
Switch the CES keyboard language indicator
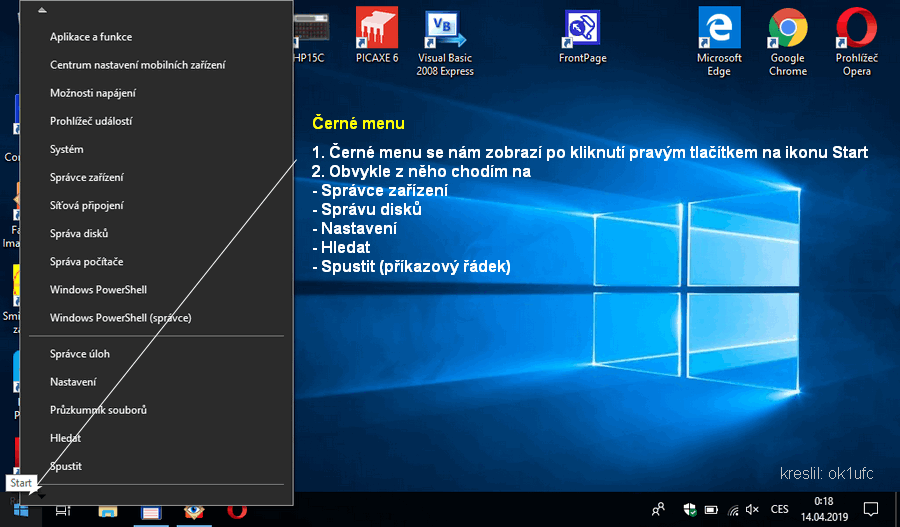(779, 510)
